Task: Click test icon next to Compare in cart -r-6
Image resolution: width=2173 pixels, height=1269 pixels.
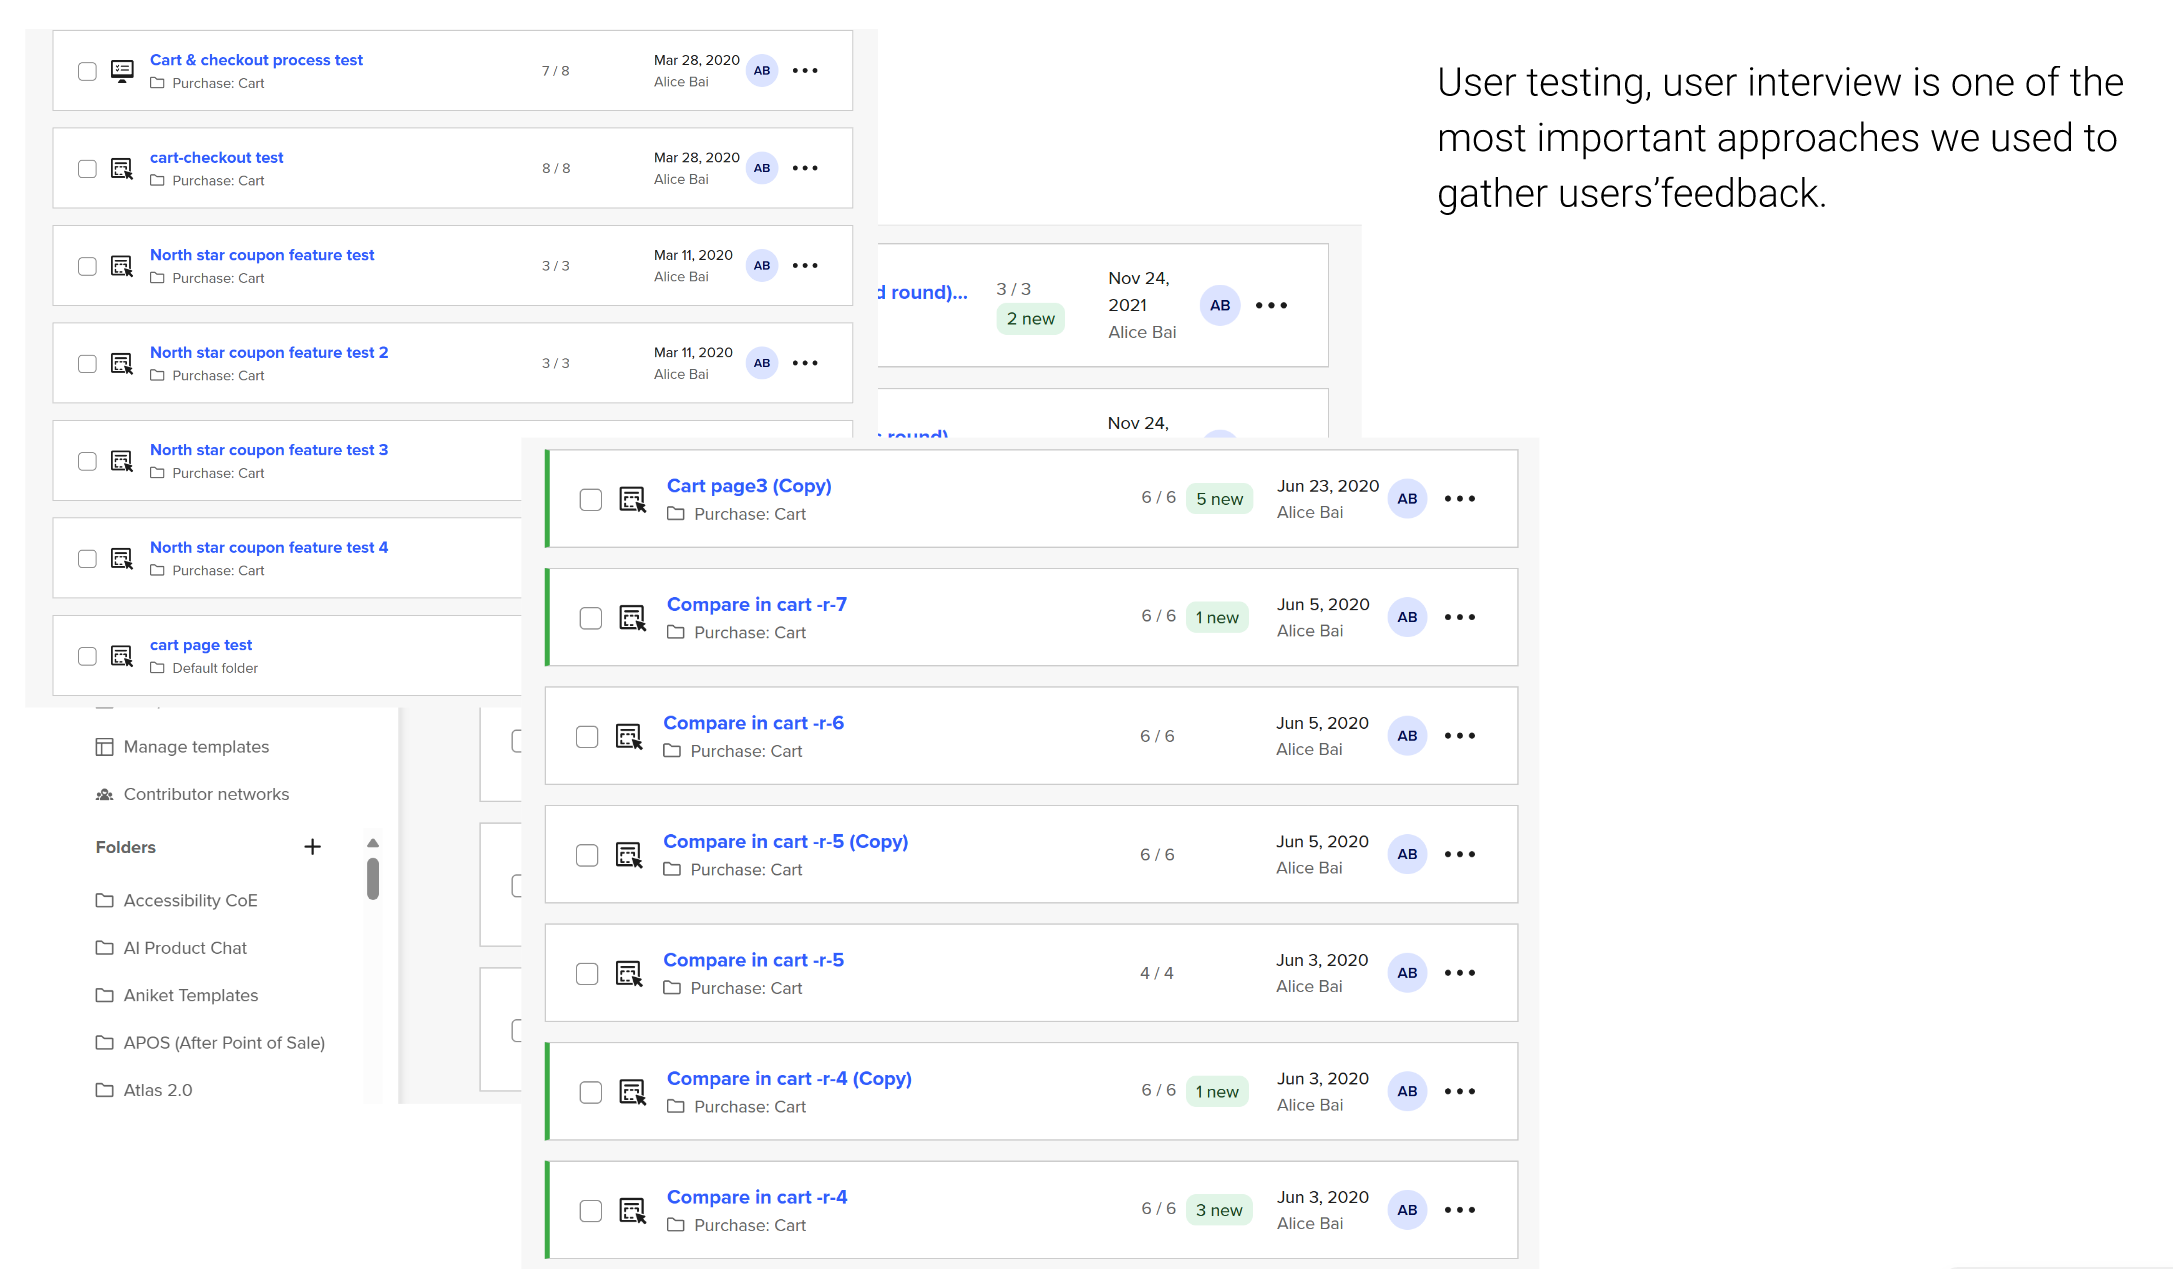Action: coord(628,737)
